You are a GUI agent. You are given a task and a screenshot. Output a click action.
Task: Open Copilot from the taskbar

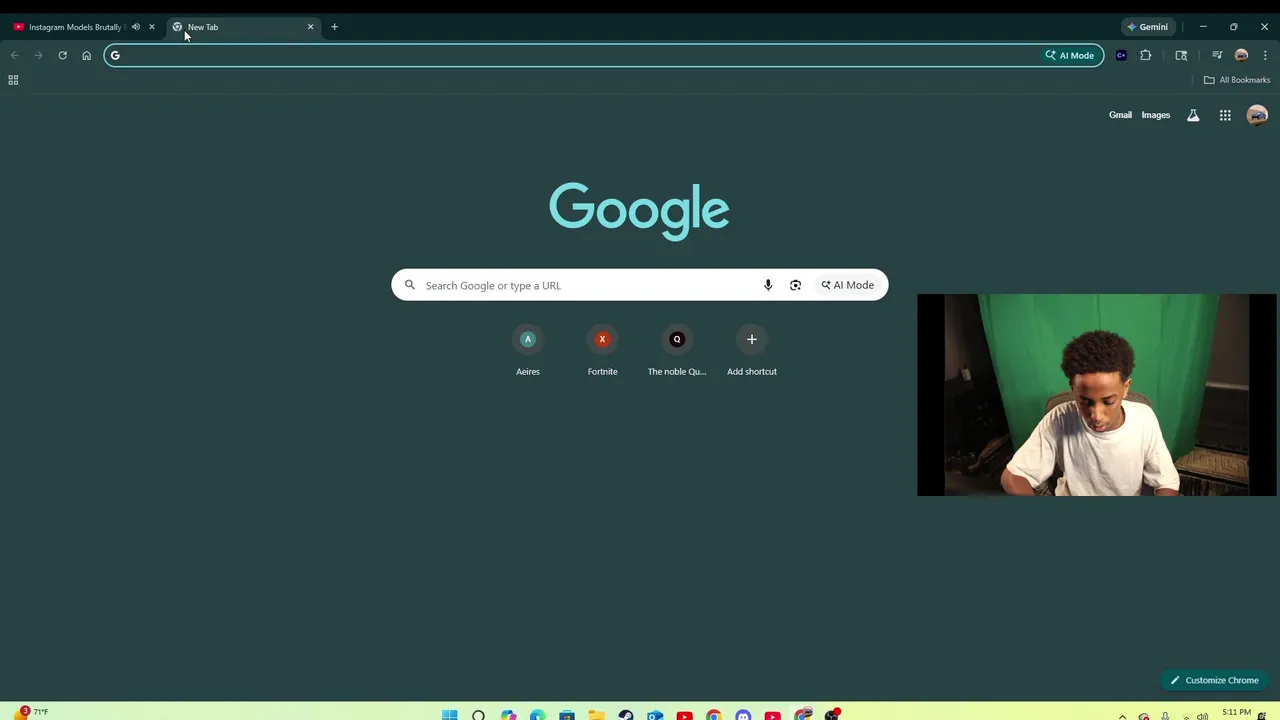tap(508, 715)
